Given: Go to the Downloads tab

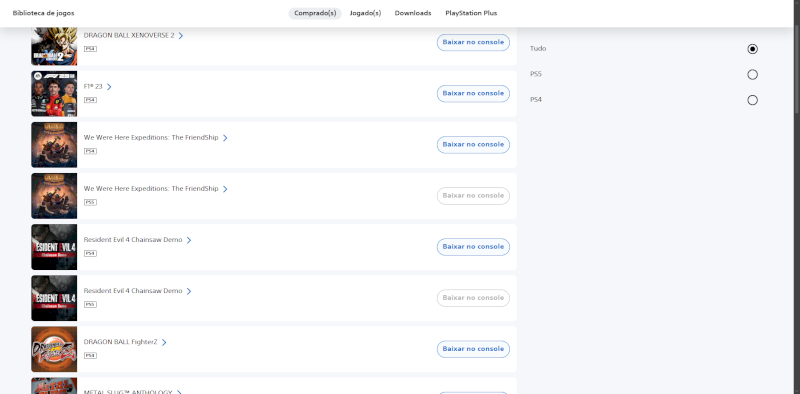Looking at the screenshot, I should click(x=413, y=13).
